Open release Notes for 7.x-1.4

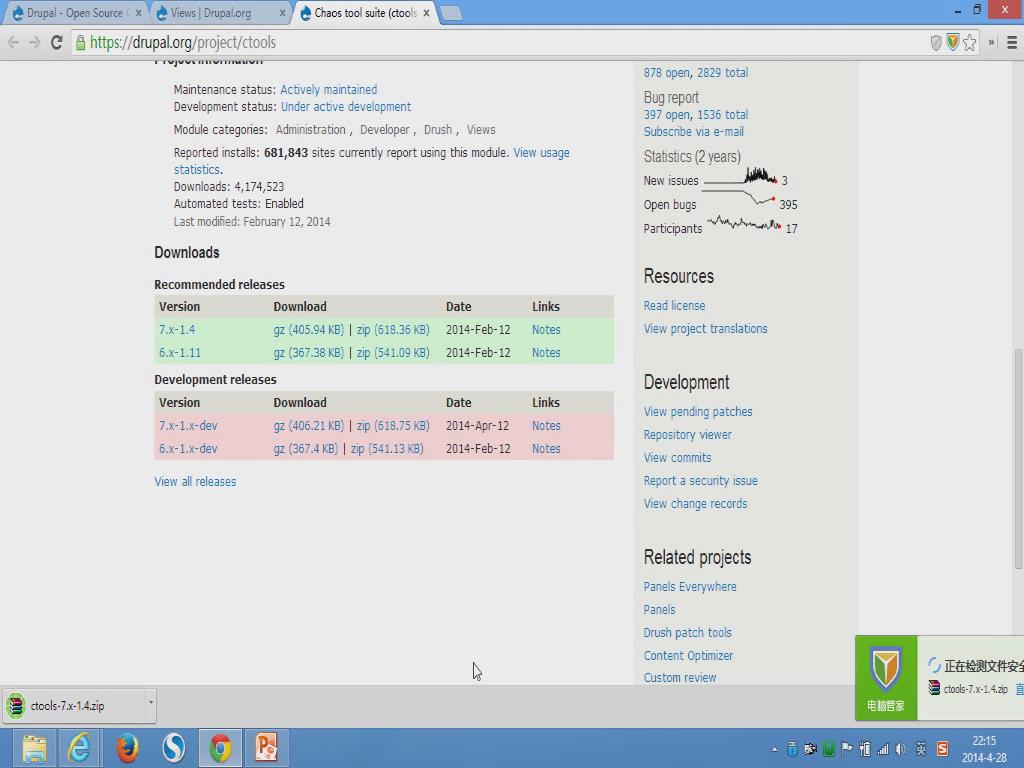[x=546, y=330]
